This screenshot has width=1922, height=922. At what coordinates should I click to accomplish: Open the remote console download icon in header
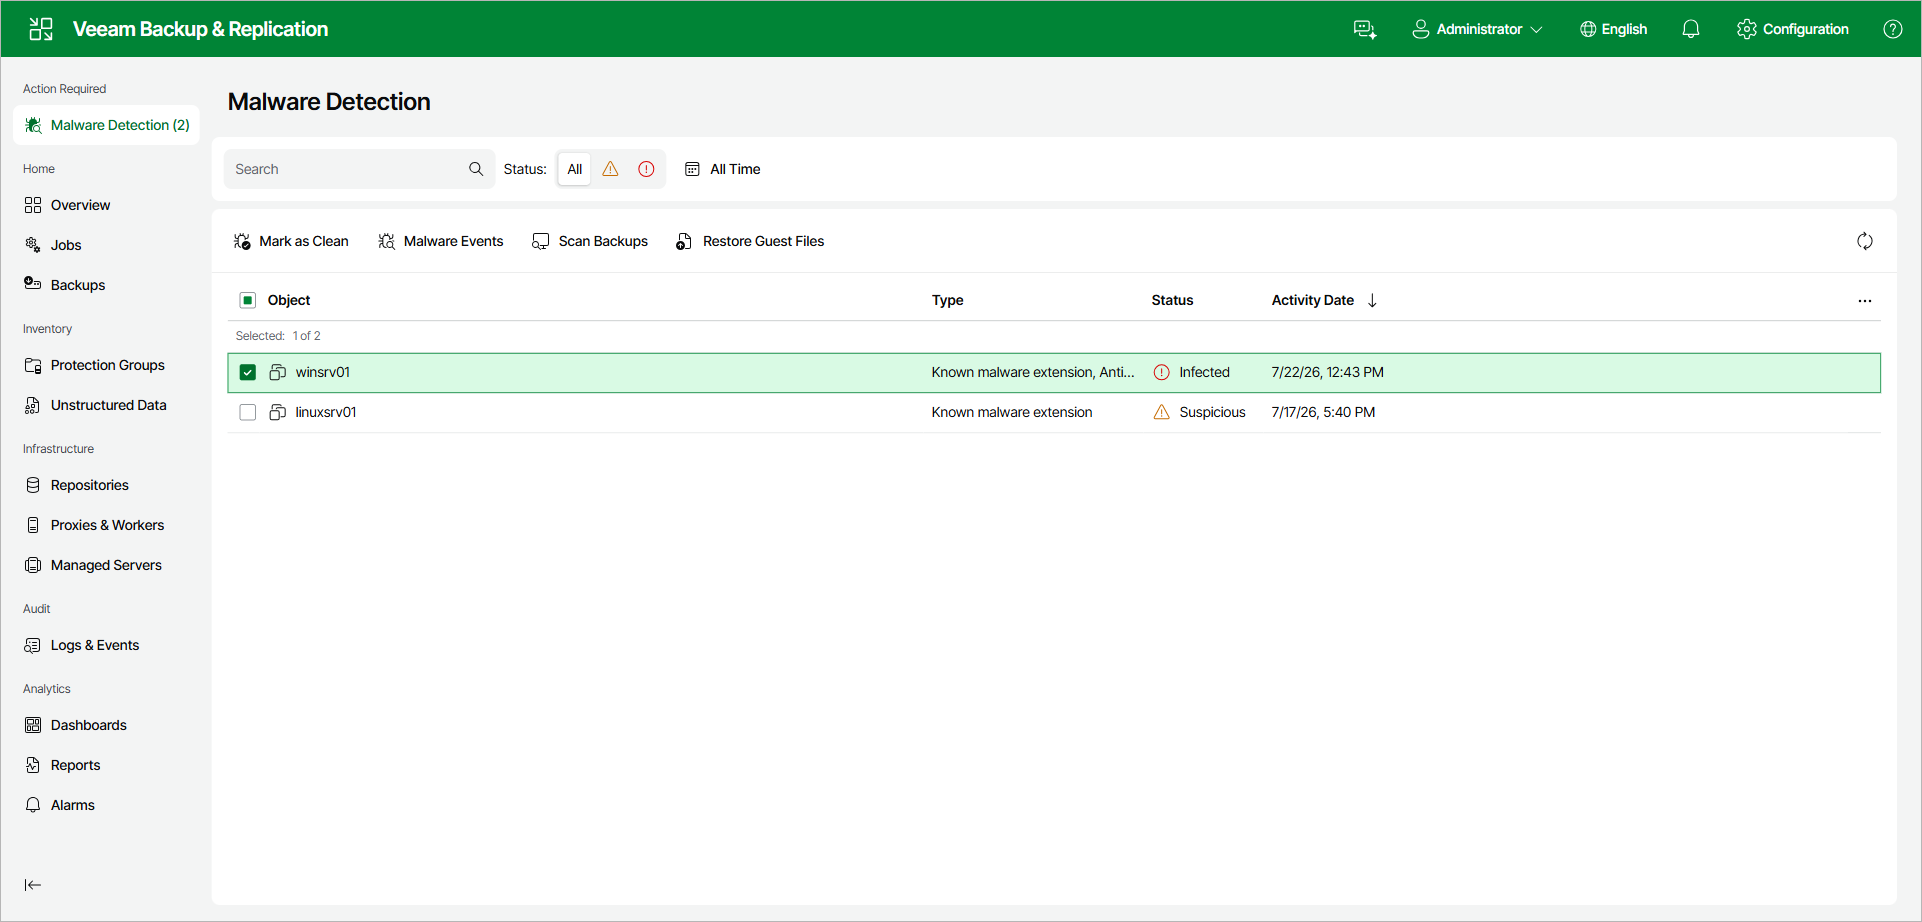pos(1365,29)
